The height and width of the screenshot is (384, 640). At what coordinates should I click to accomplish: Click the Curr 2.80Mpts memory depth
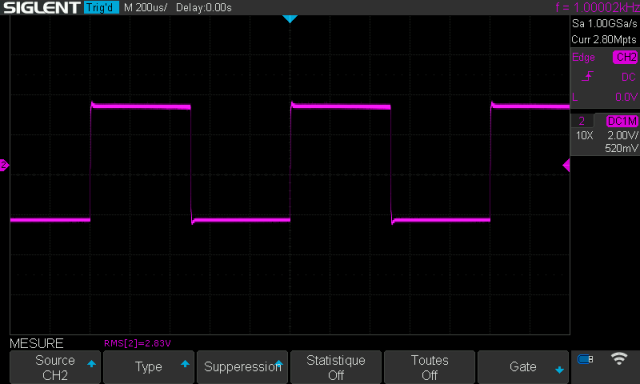(604, 40)
